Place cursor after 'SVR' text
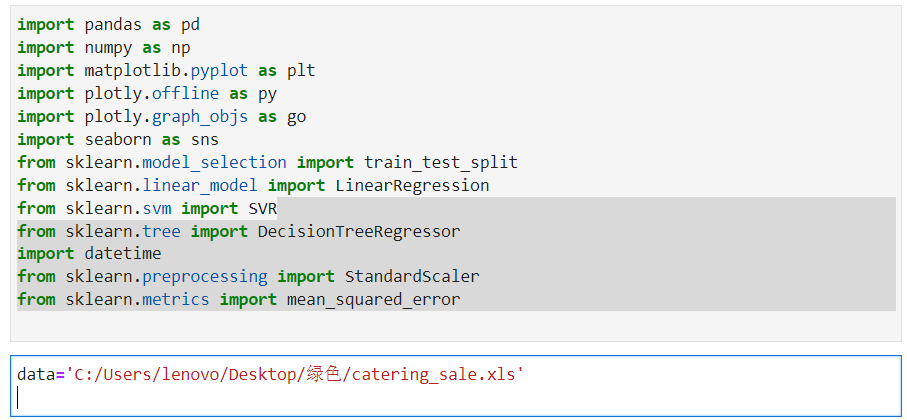This screenshot has height=420, width=907. coord(278,208)
